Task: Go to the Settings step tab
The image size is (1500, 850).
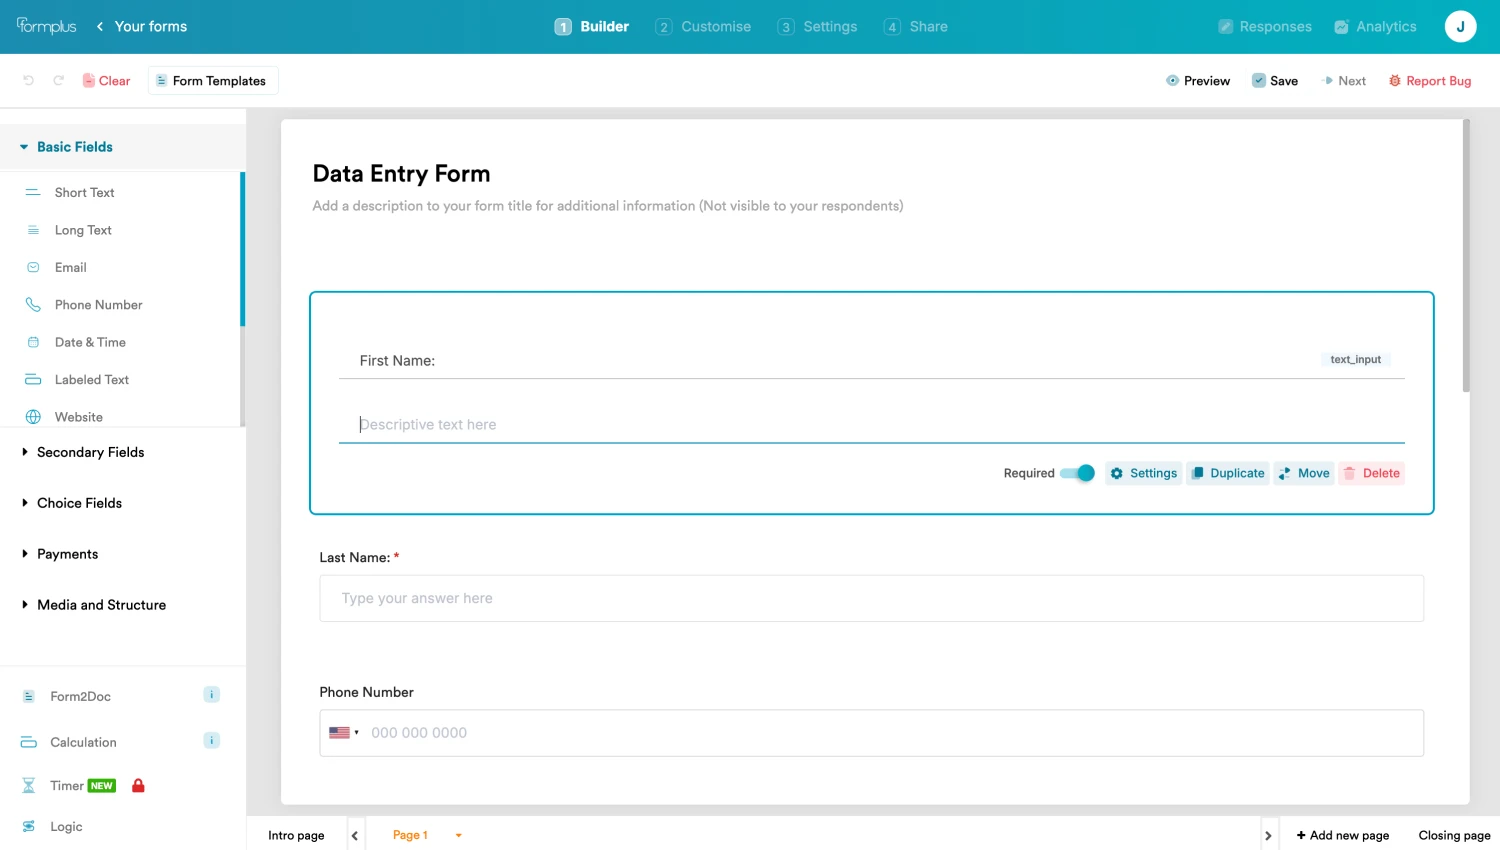Action: 817,27
